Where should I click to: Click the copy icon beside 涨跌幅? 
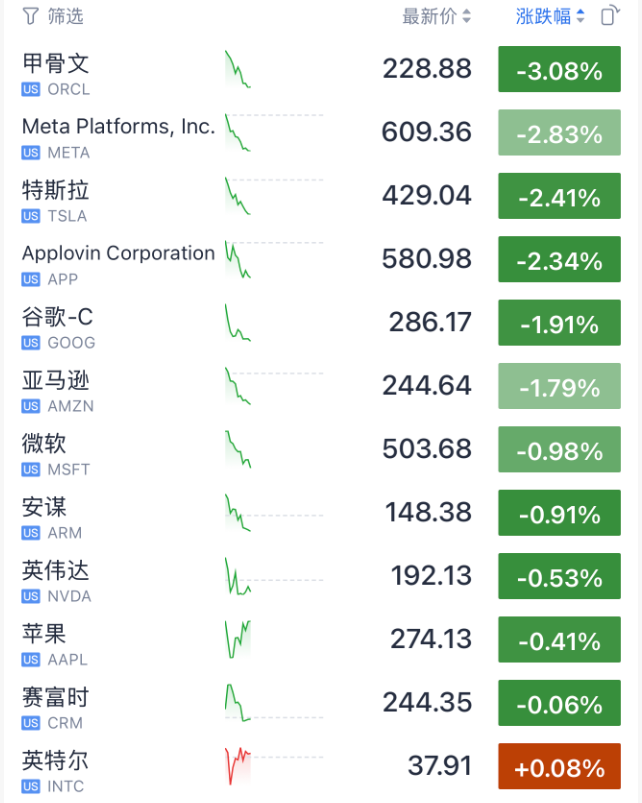(609, 16)
